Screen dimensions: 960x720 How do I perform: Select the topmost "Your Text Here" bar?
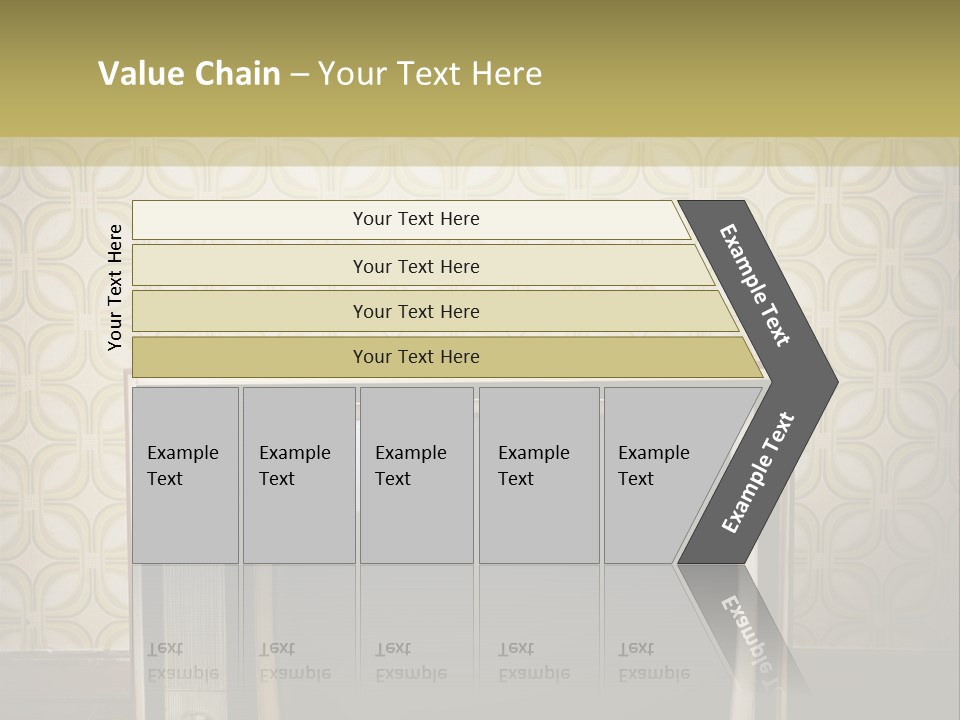click(x=415, y=219)
